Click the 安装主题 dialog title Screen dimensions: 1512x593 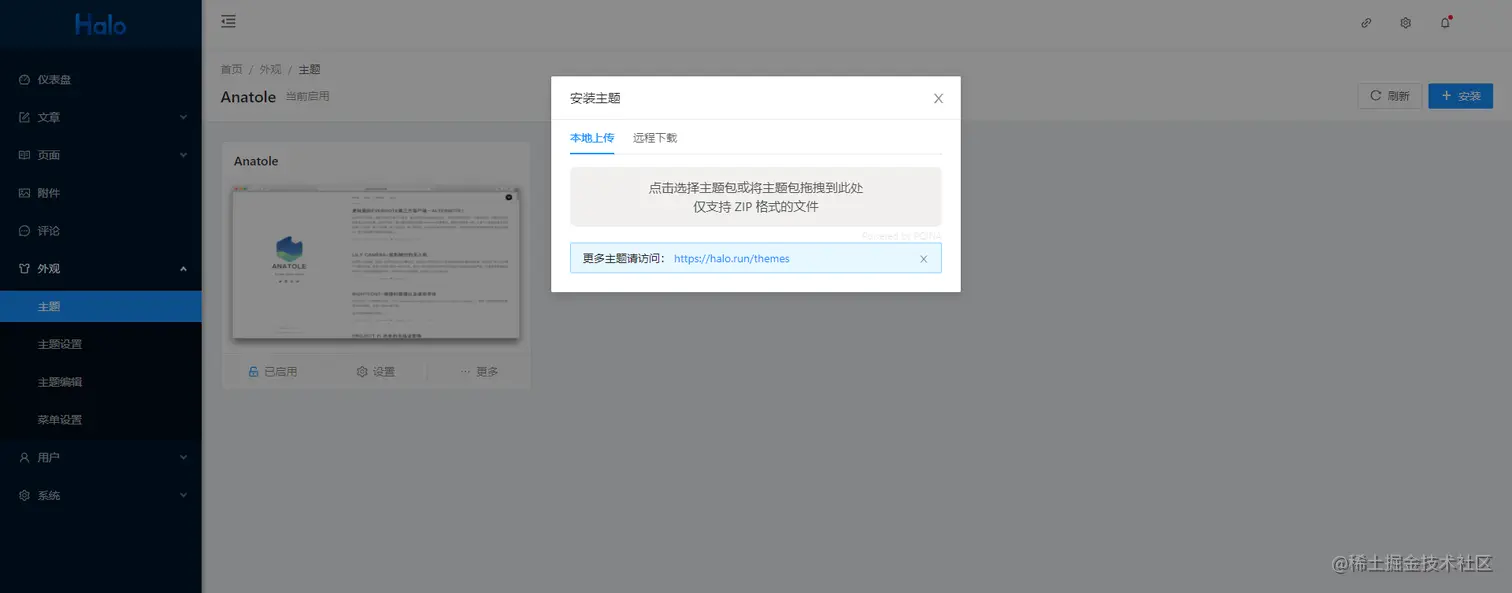pyautogui.click(x=595, y=98)
